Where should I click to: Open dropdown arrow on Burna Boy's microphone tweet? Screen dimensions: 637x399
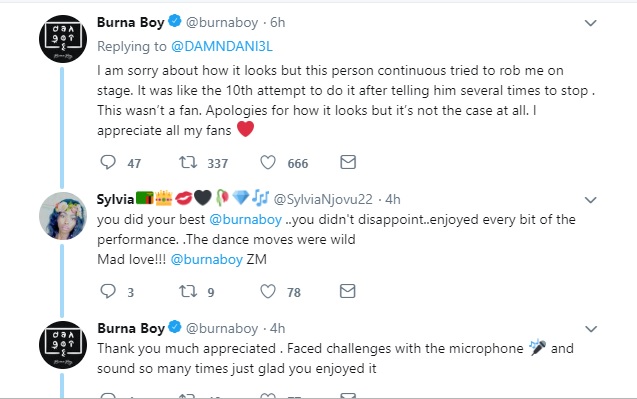590,329
